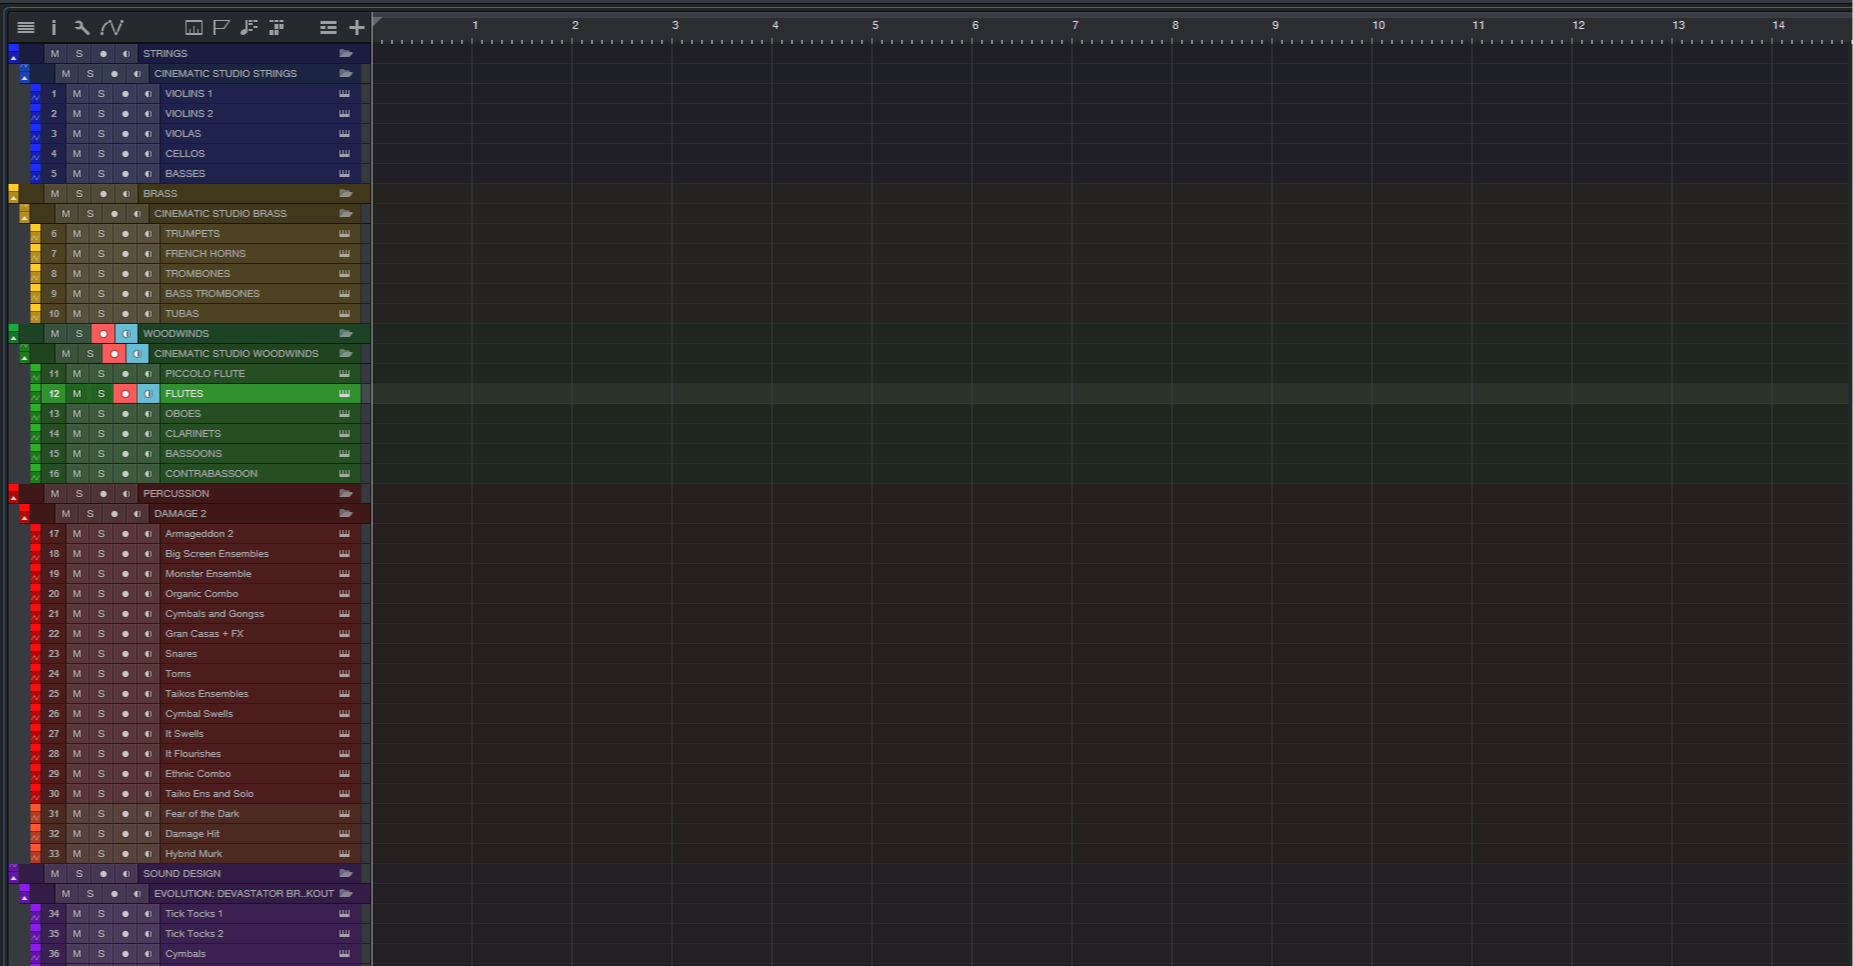
Task: Open the track list hamburger icon
Action: tap(26, 28)
